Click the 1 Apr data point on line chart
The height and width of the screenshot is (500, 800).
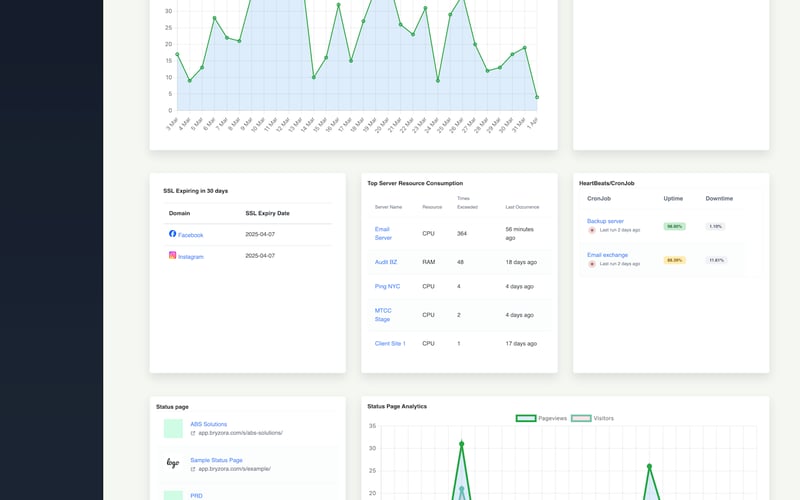coord(537,97)
